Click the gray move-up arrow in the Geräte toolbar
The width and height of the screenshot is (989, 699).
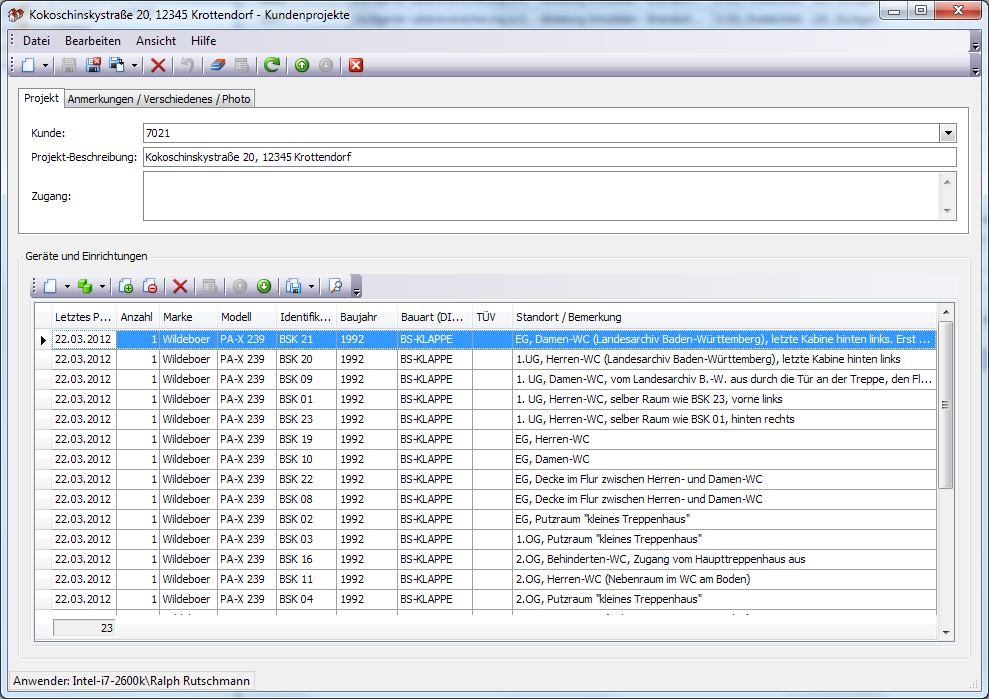[x=240, y=286]
